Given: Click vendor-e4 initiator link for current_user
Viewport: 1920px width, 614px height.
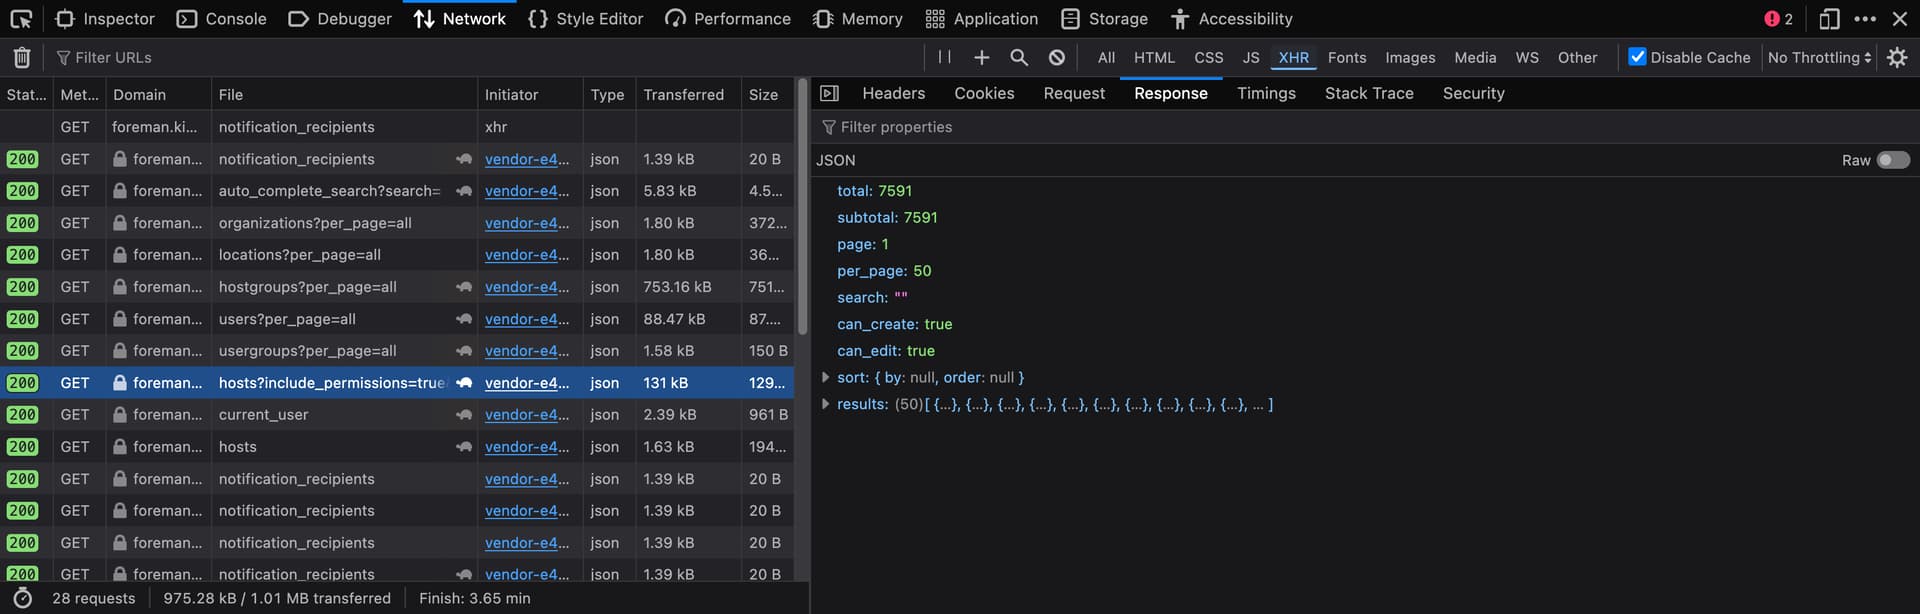Looking at the screenshot, I should [x=526, y=415].
